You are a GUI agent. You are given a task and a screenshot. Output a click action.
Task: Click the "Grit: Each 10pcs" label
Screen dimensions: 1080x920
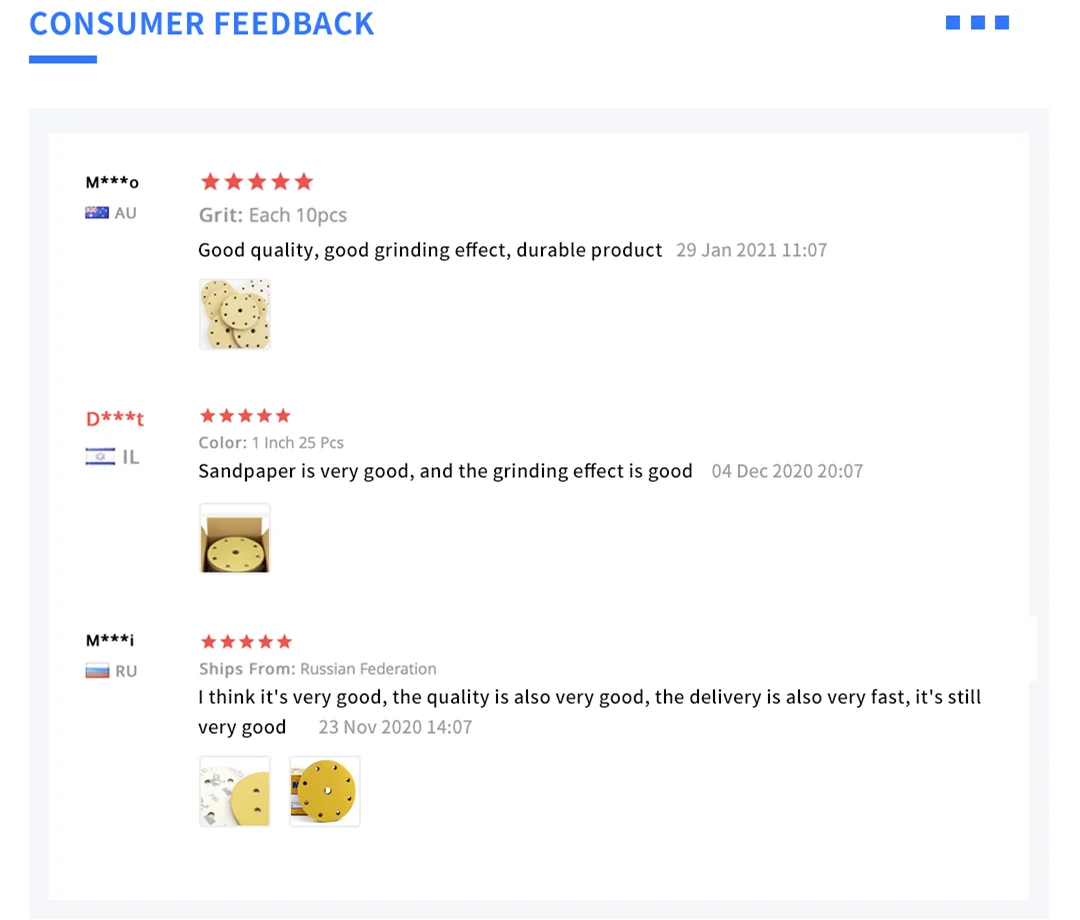pyautogui.click(x=273, y=215)
